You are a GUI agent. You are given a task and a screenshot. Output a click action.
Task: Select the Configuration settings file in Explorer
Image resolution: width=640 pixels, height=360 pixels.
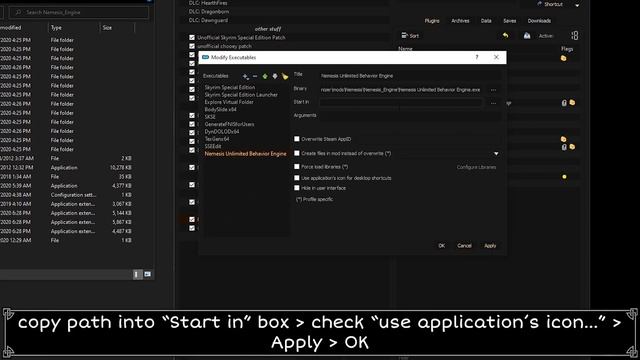click(x=67, y=195)
